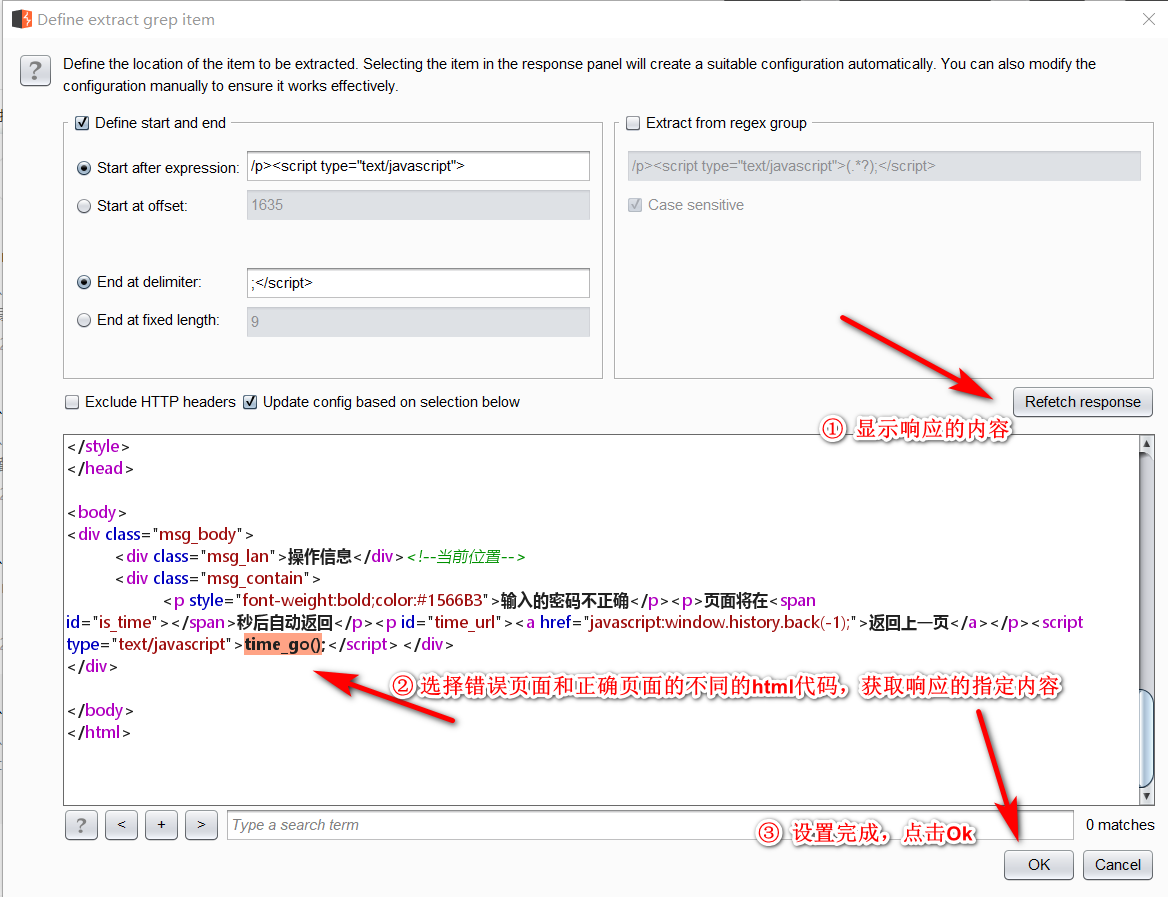Viewport: 1168px width, 897px height.
Task: Click highlighted time_go(); text in response
Action: coord(285,644)
